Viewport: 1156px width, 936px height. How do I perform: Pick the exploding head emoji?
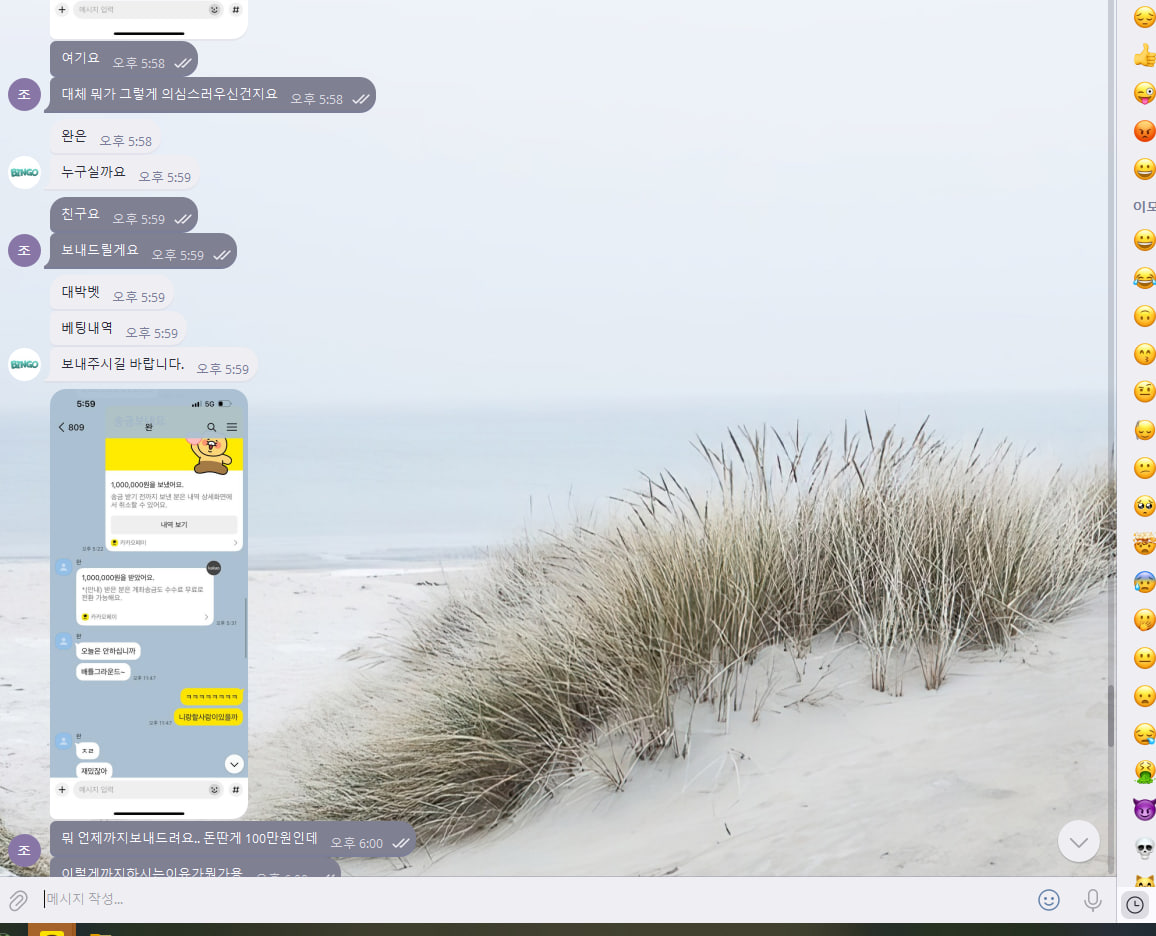point(1144,544)
